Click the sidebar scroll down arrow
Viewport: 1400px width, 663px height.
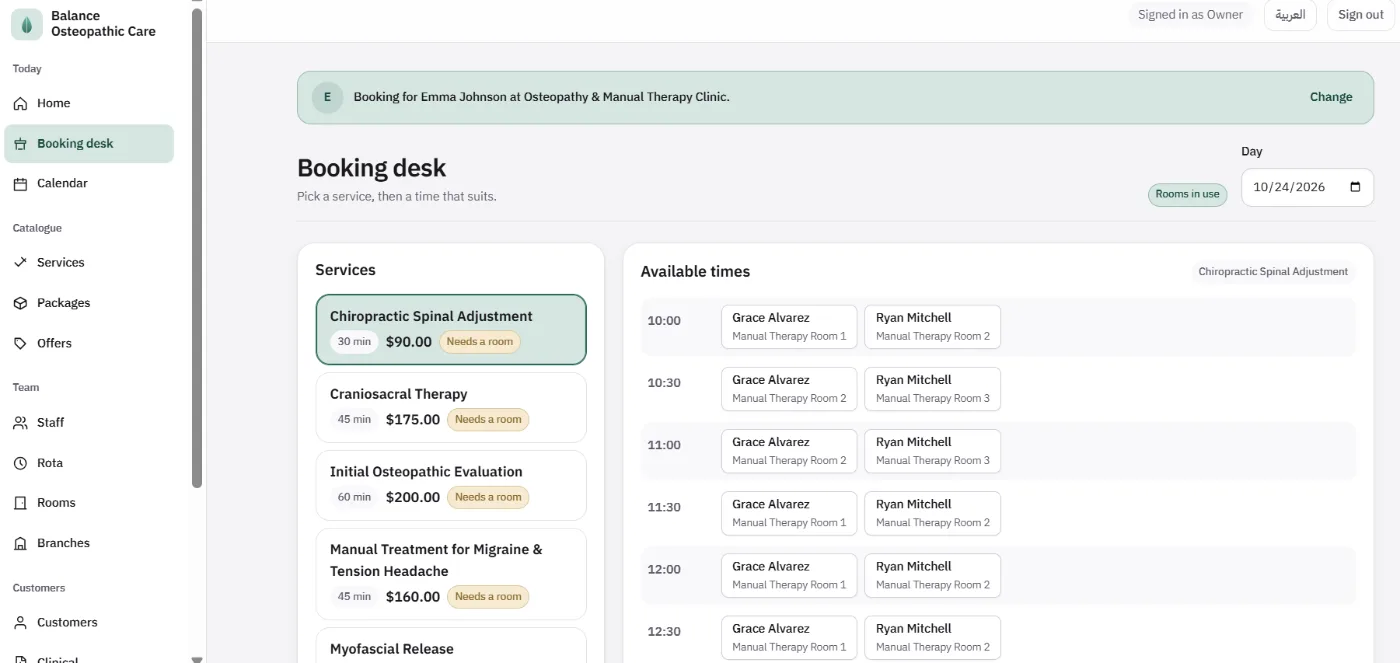(197, 658)
